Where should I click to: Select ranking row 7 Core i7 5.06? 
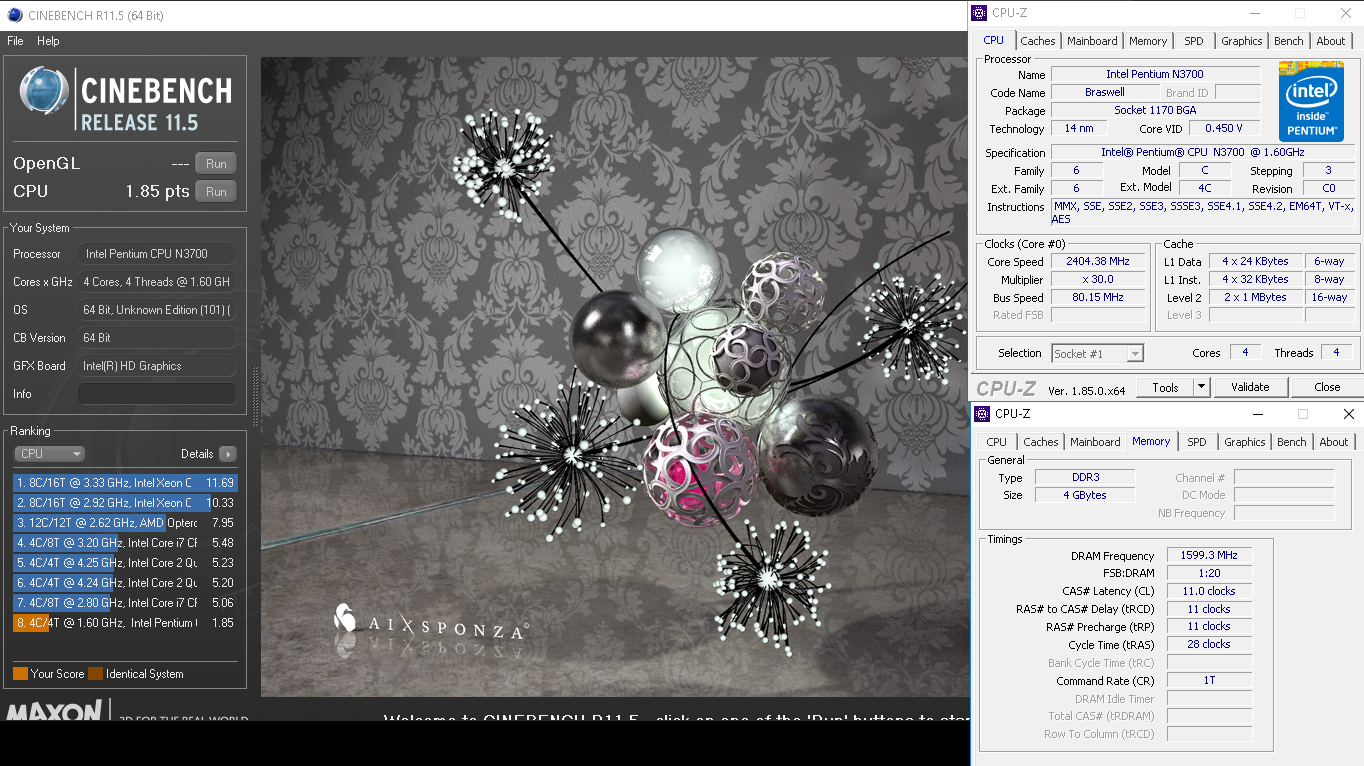point(125,603)
